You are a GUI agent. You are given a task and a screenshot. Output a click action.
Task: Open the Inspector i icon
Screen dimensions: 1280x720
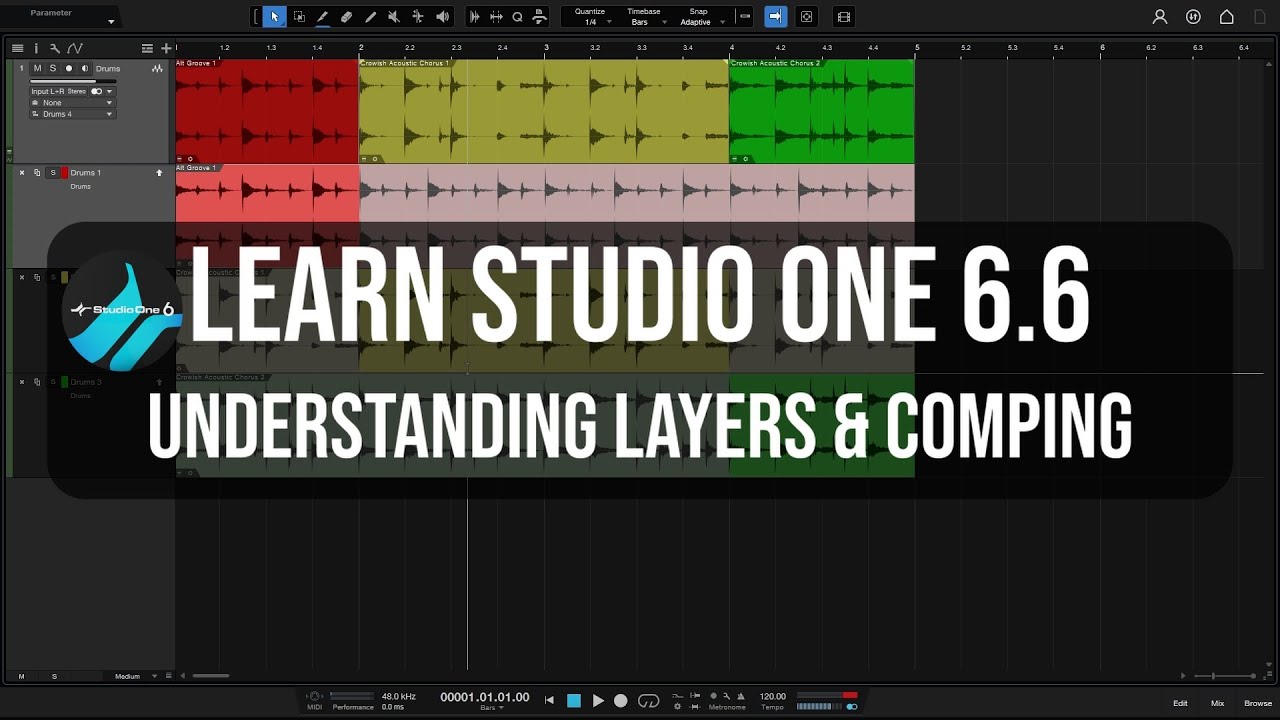pos(36,48)
